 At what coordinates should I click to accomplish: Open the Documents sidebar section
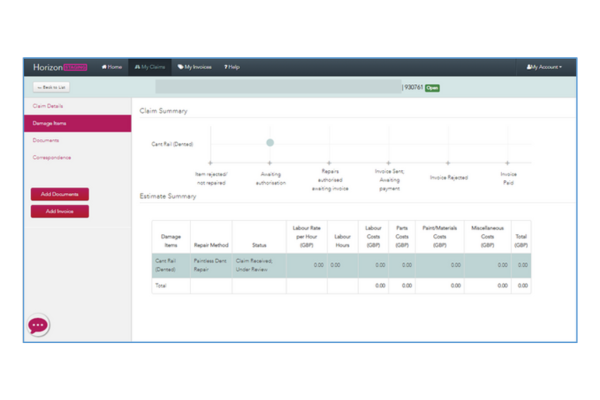tap(46, 140)
